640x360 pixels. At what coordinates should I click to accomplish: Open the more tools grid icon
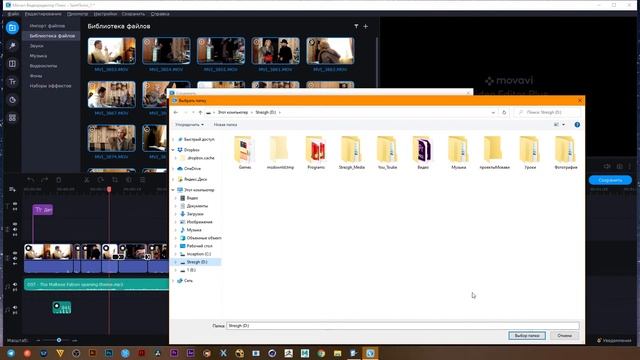click(x=12, y=118)
